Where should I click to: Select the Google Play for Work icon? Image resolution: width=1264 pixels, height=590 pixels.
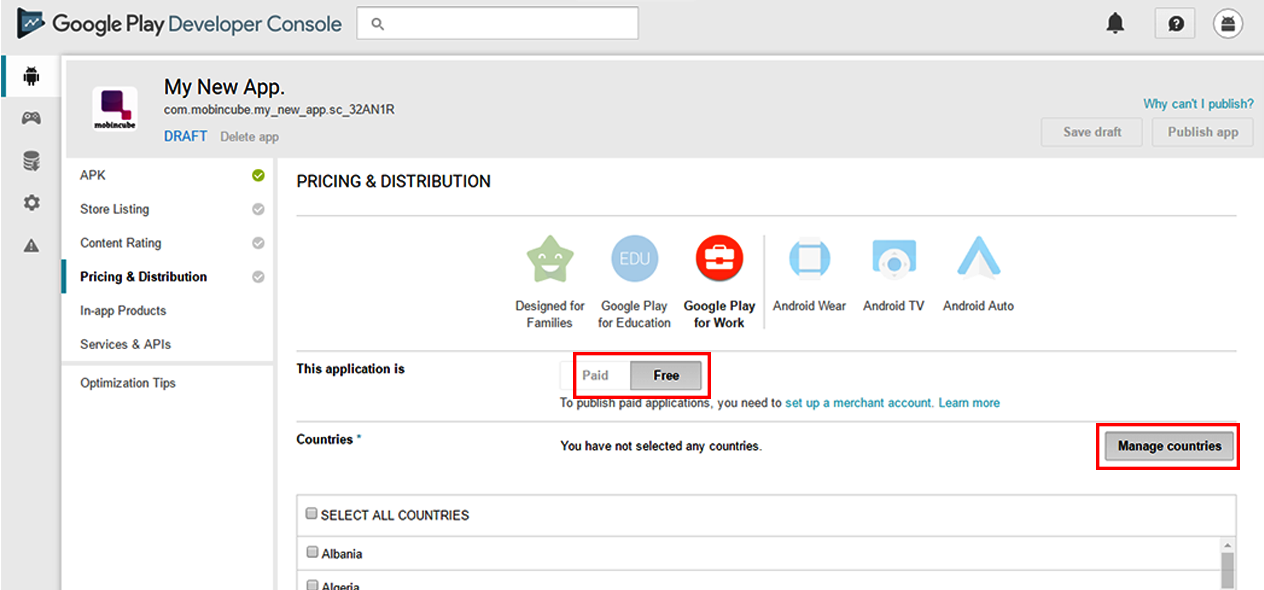pos(720,260)
